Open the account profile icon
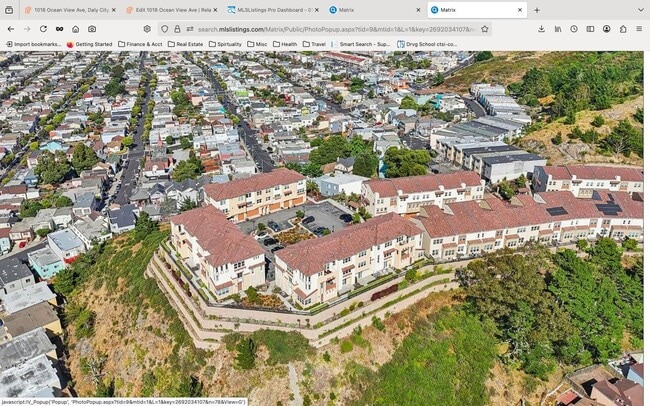Screen dimensions: 650x406 [606, 29]
